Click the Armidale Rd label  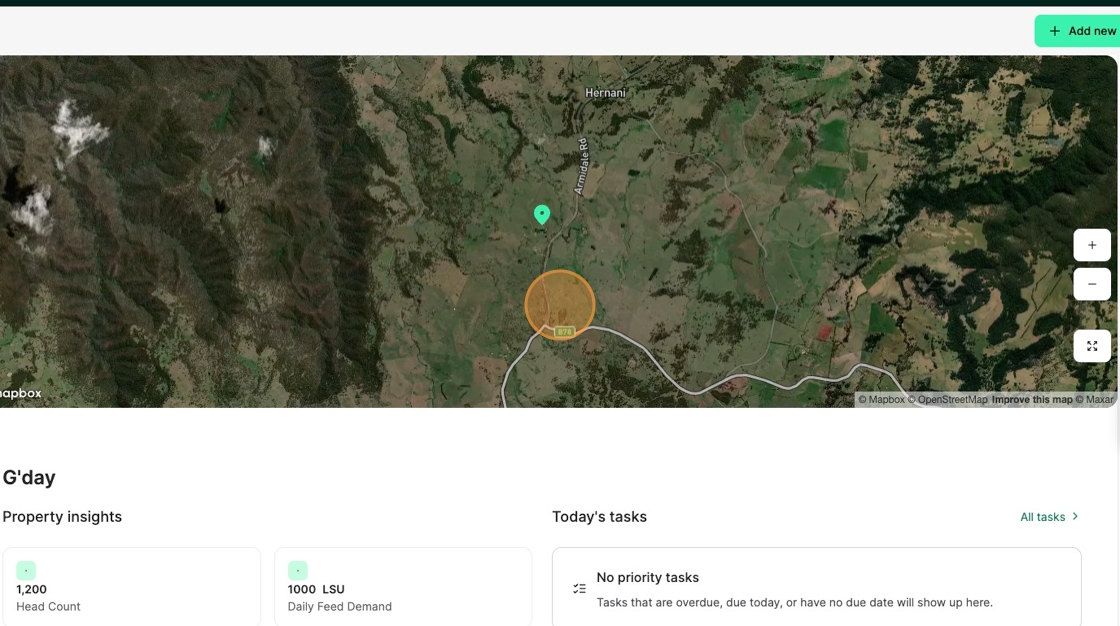coord(581,166)
